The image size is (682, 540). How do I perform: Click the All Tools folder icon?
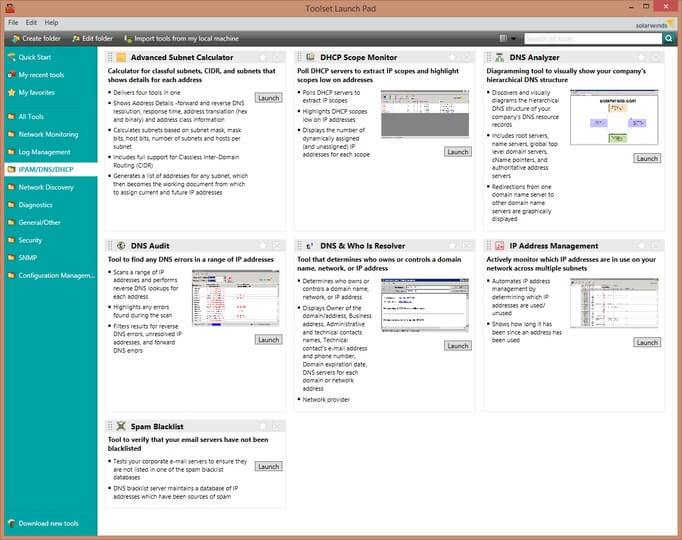(12, 117)
